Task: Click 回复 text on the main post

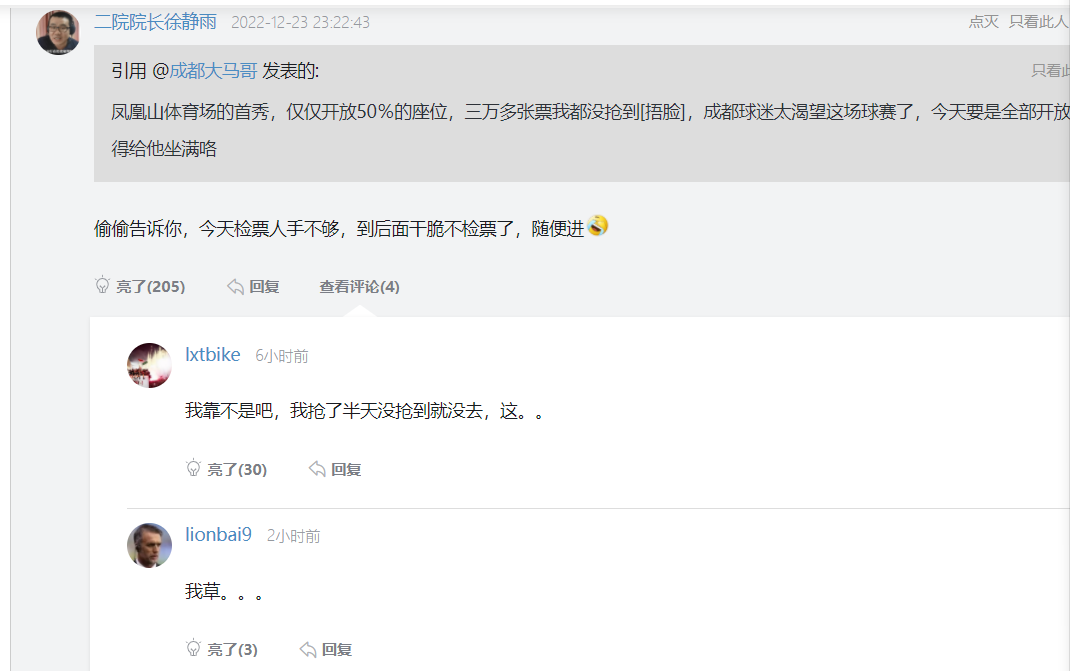Action: pos(264,287)
